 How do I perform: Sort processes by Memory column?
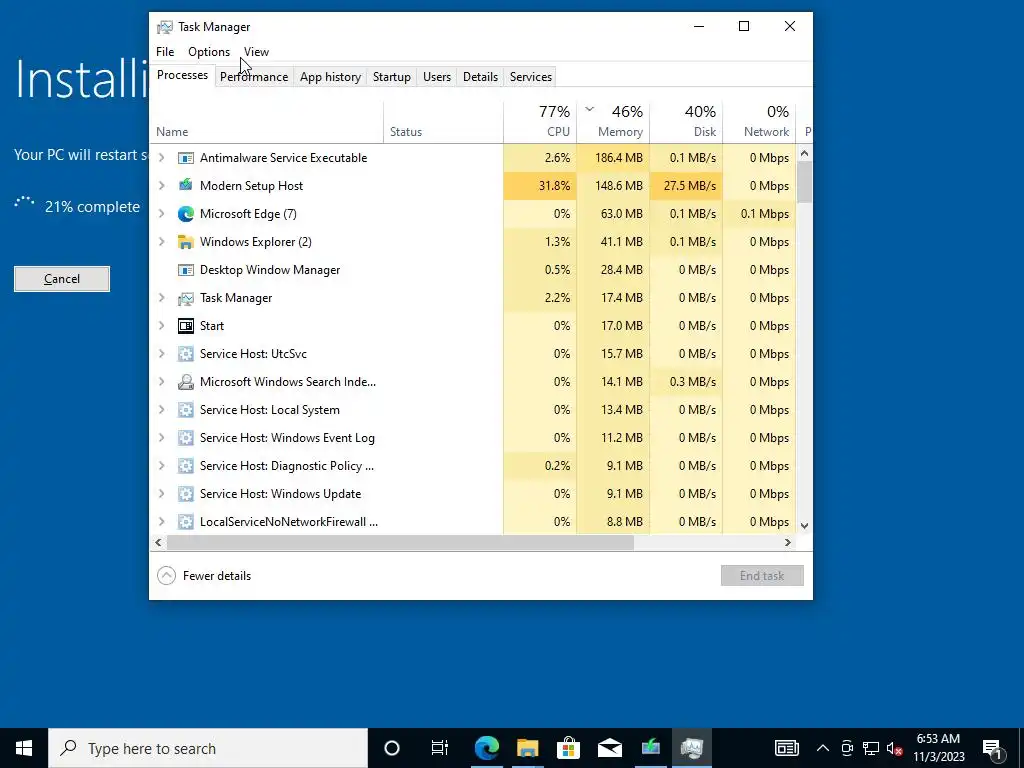(613, 121)
